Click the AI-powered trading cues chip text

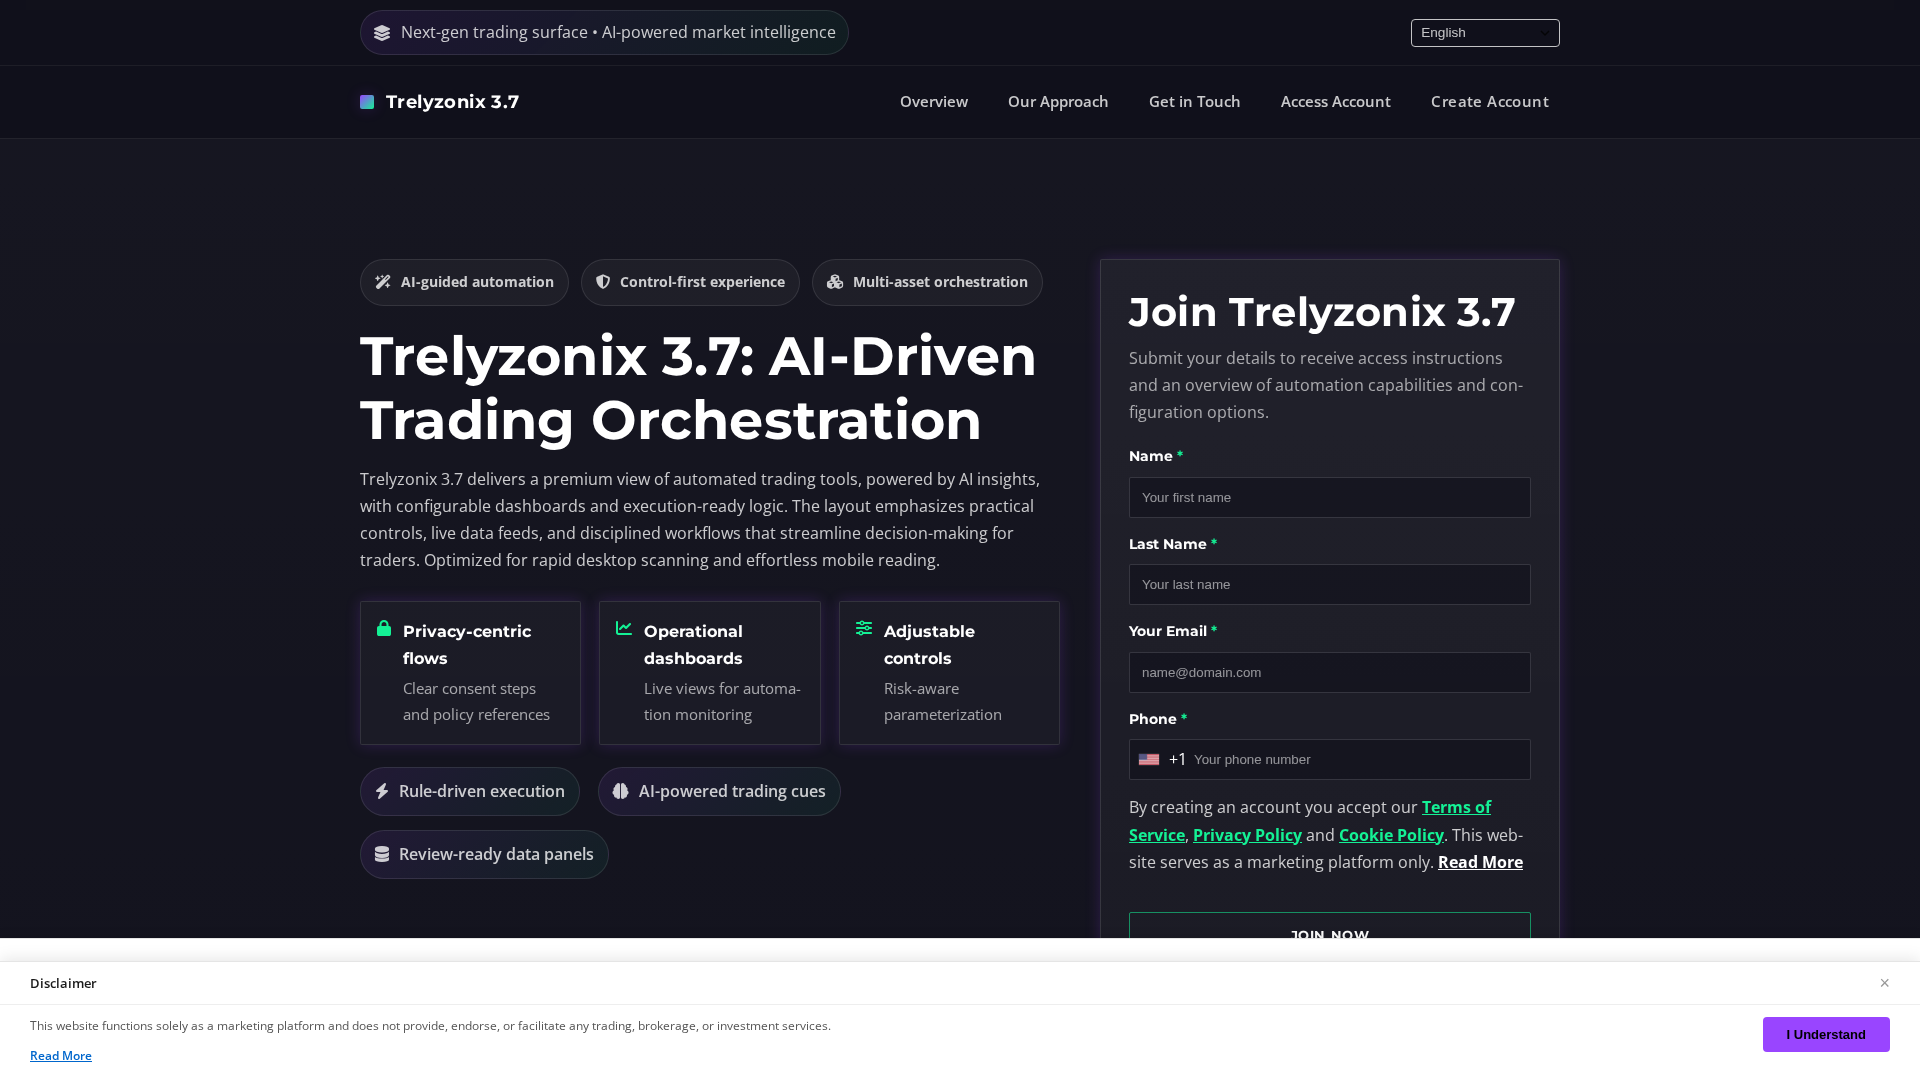[732, 791]
